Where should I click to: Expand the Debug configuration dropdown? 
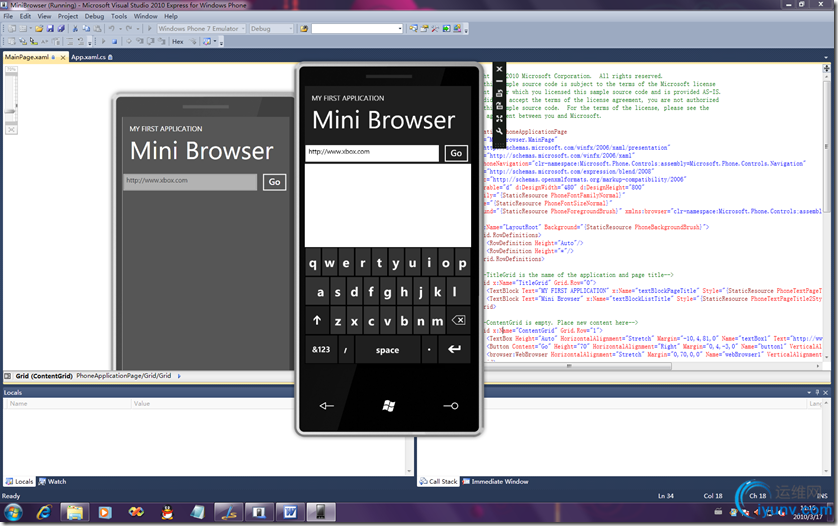290,29
